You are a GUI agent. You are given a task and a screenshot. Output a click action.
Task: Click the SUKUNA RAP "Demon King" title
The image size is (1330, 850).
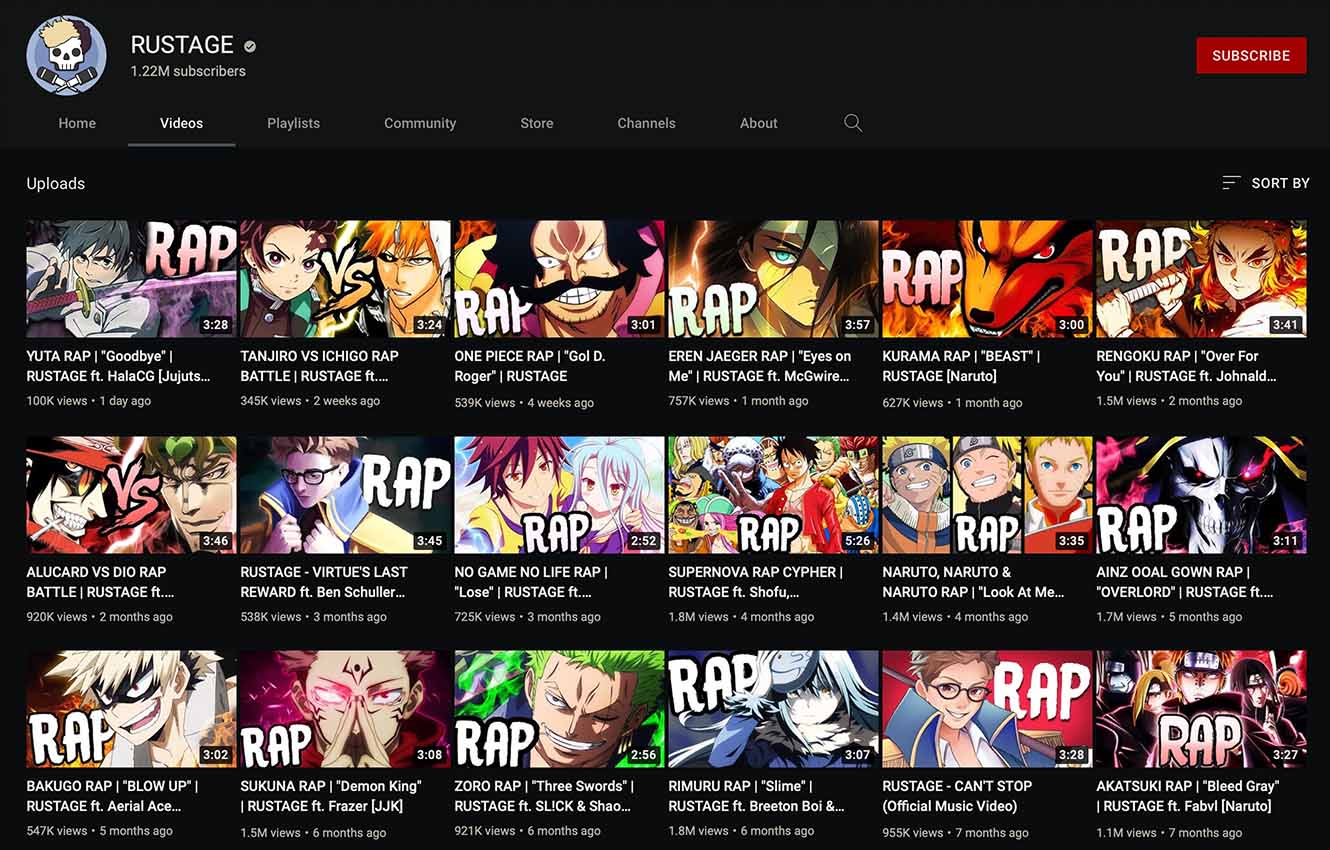331,796
